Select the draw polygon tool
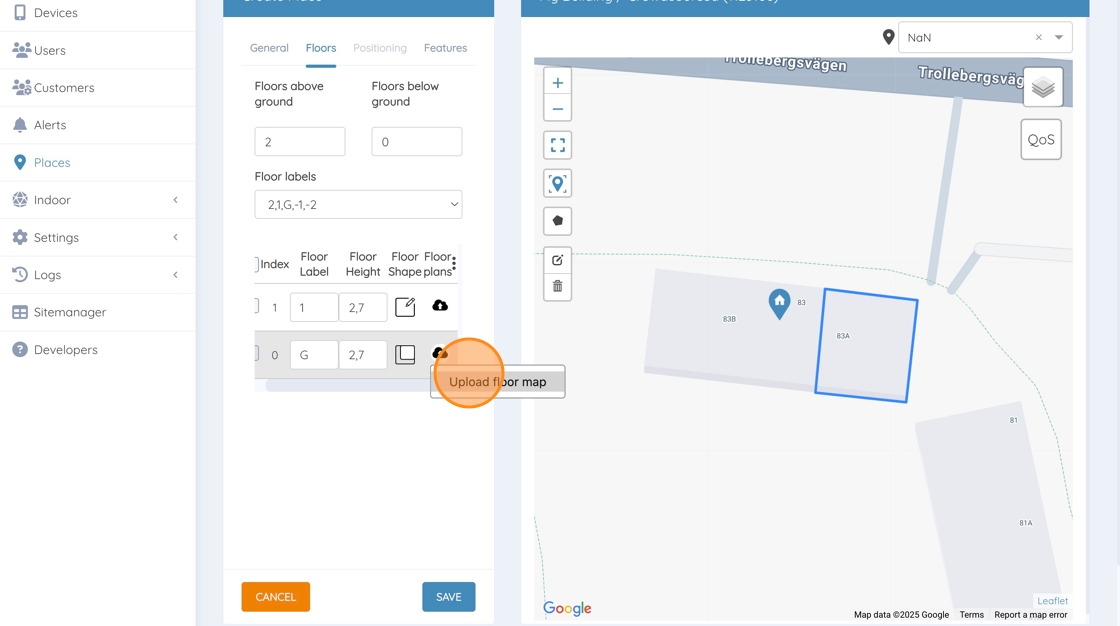1120x626 pixels. [x=558, y=221]
